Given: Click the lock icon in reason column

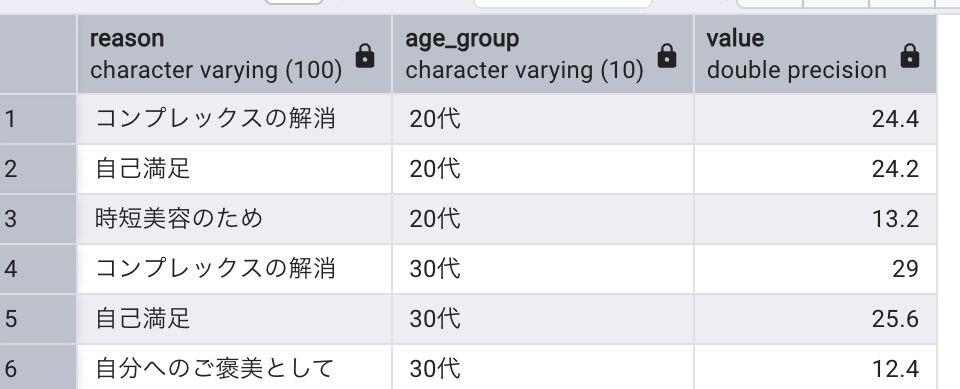Looking at the screenshot, I should 365,56.
